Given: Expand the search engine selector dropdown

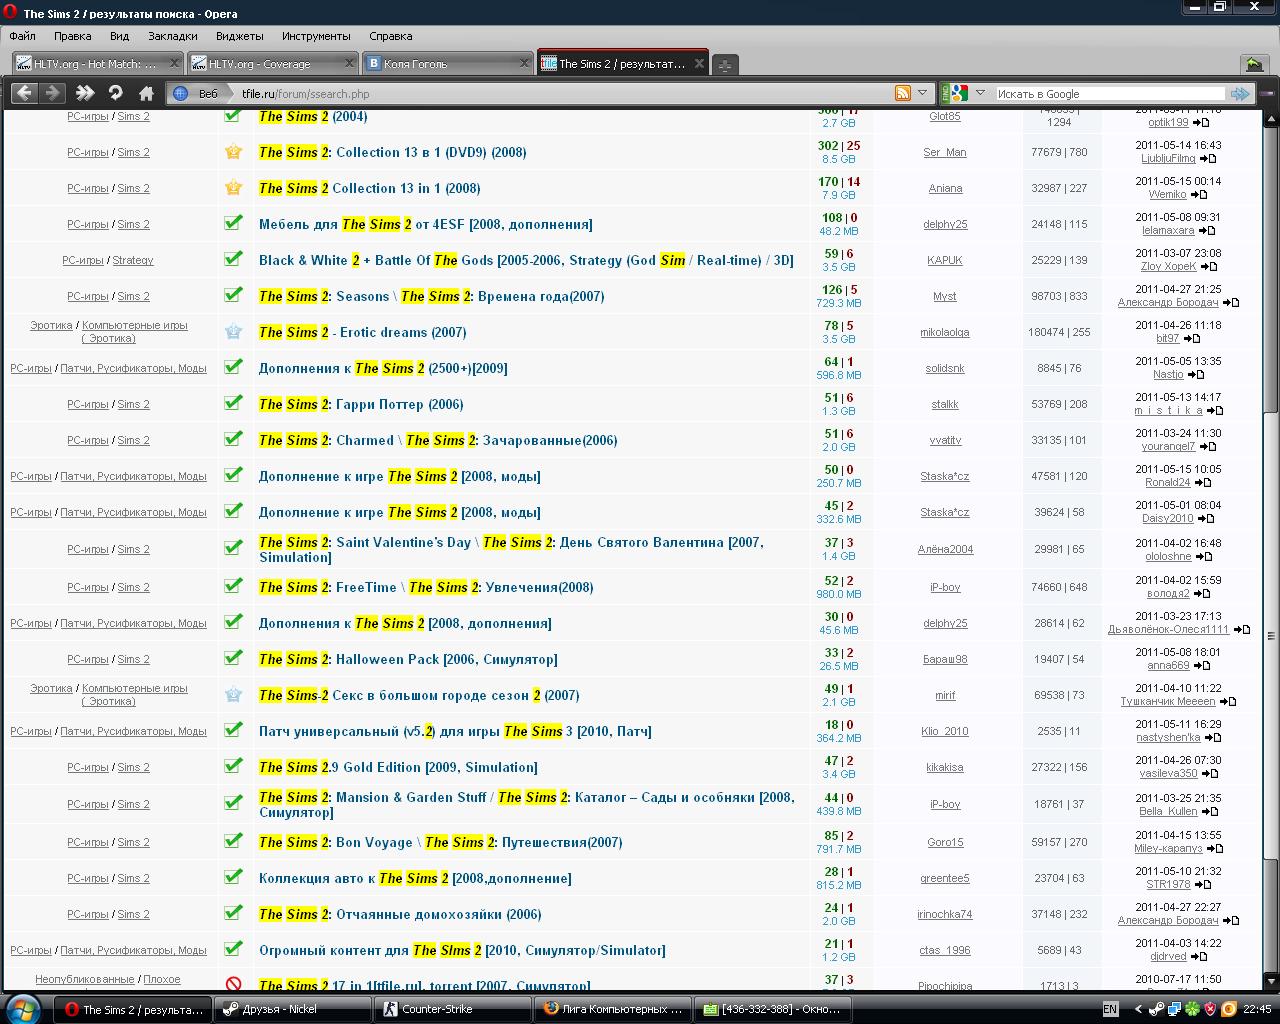Looking at the screenshot, I should click(x=980, y=93).
